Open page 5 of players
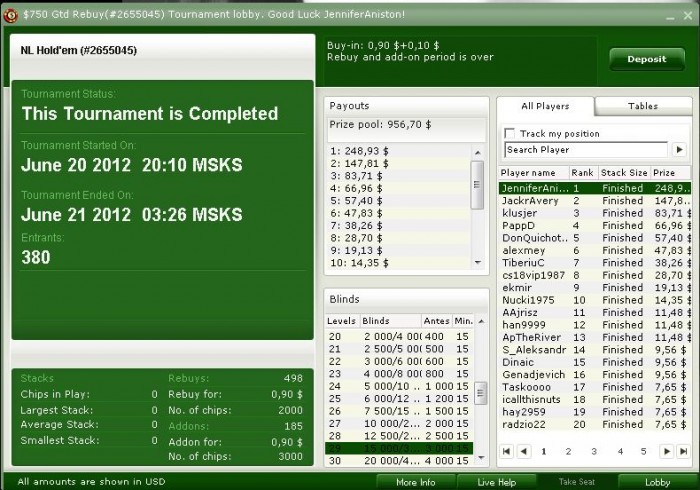The width and height of the screenshot is (700, 490). click(x=643, y=452)
